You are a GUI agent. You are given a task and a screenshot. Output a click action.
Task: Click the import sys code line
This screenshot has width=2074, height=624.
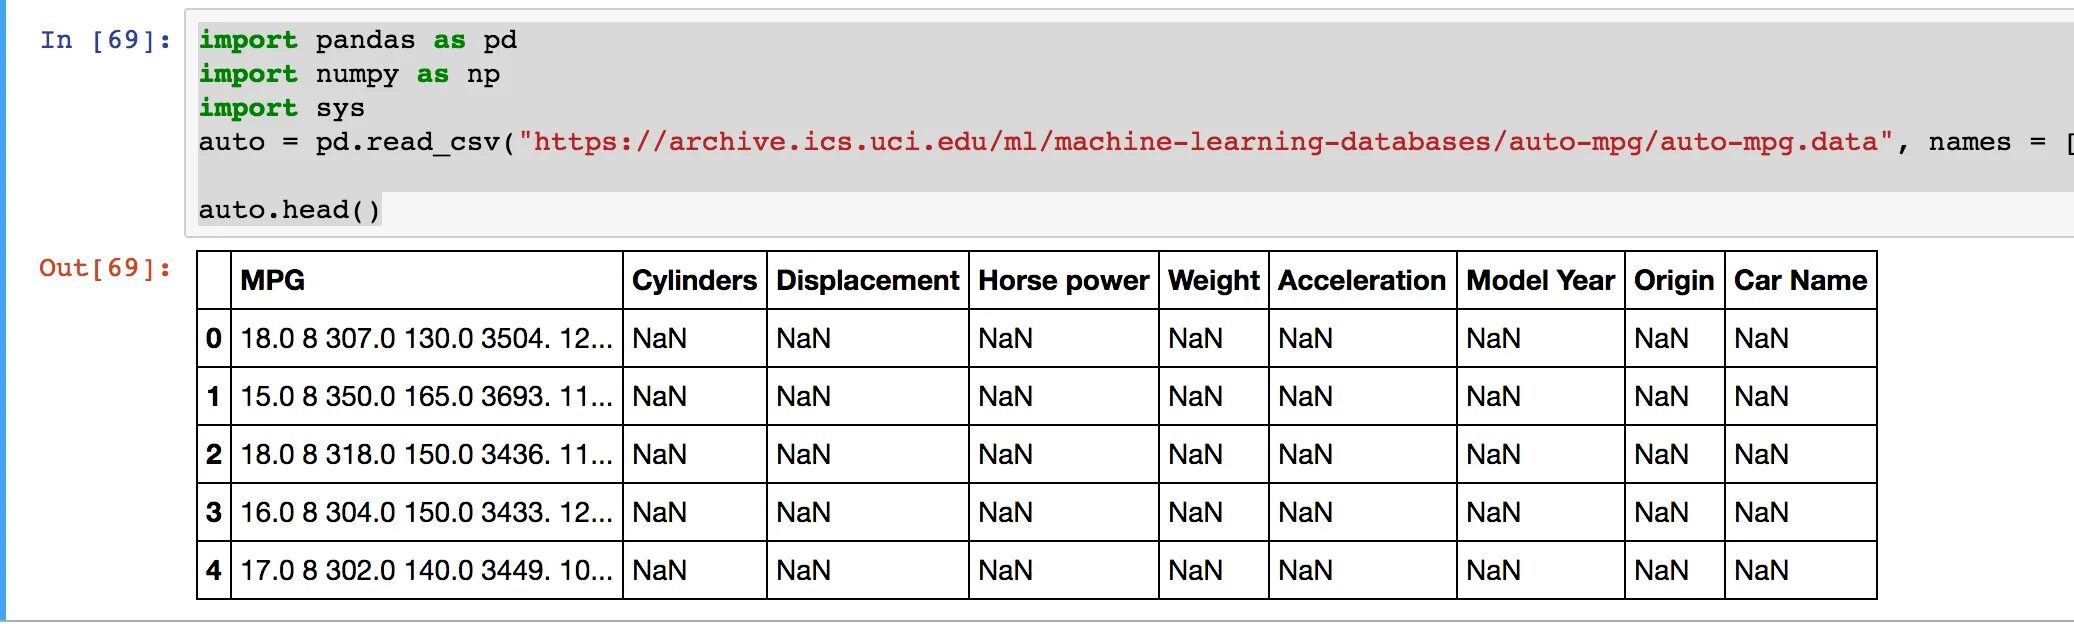[x=281, y=108]
